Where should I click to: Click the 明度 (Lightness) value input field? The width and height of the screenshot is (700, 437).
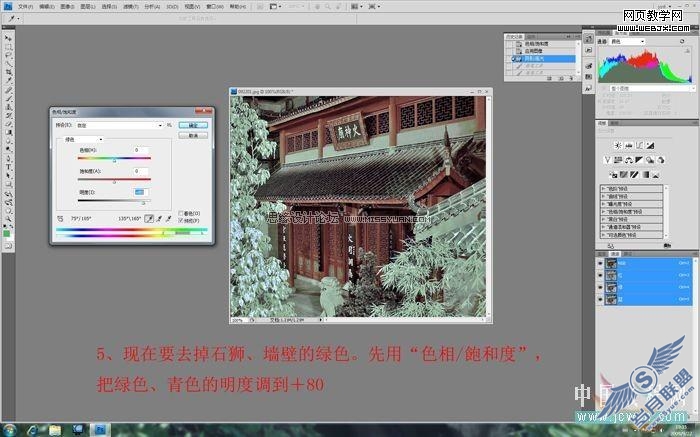point(141,192)
